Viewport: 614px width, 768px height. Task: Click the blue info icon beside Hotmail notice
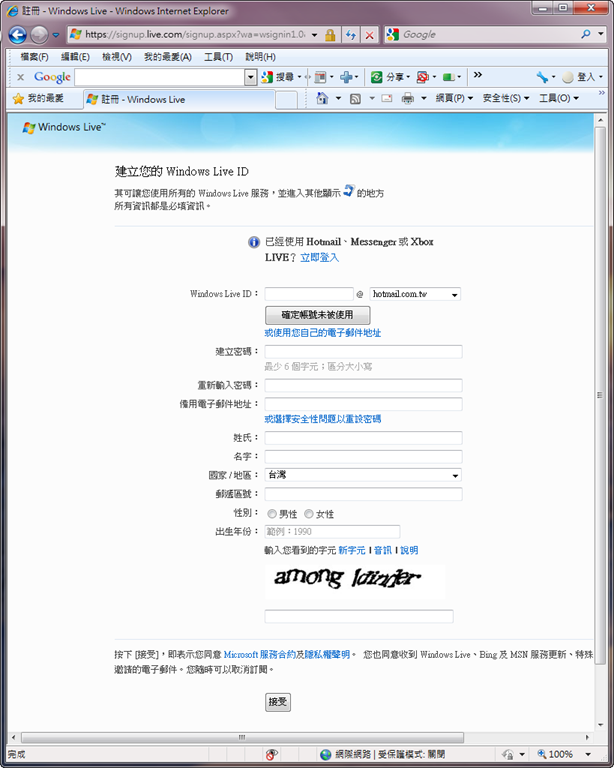click(254, 242)
